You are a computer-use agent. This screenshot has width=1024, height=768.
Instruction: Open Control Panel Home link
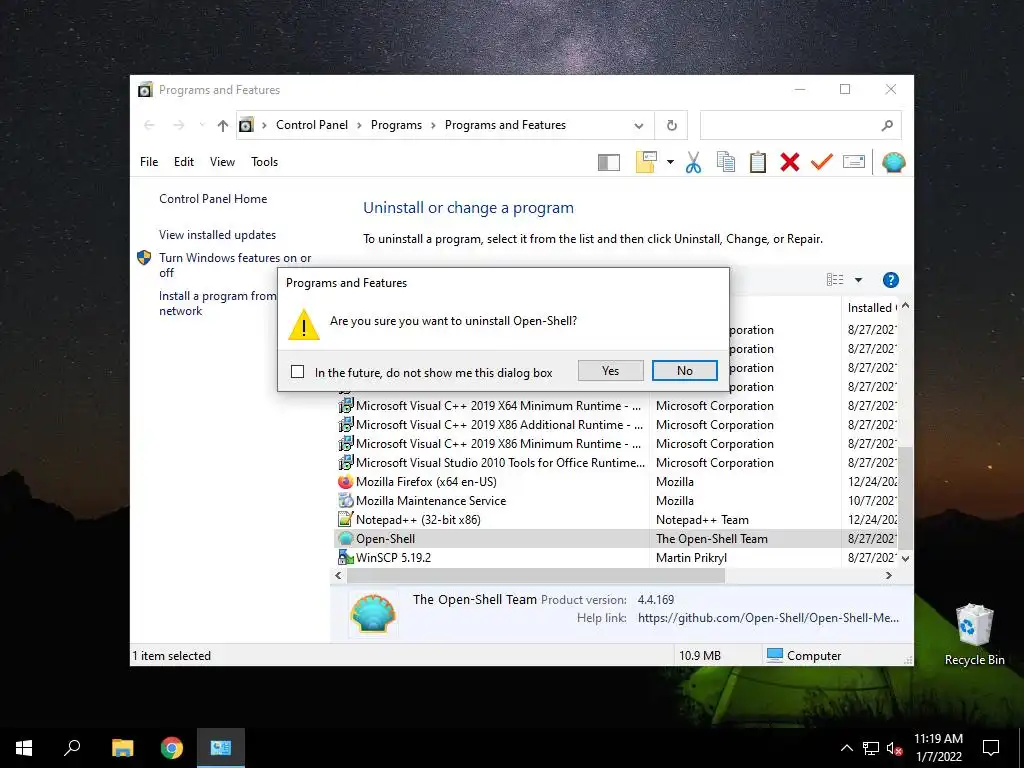213,199
